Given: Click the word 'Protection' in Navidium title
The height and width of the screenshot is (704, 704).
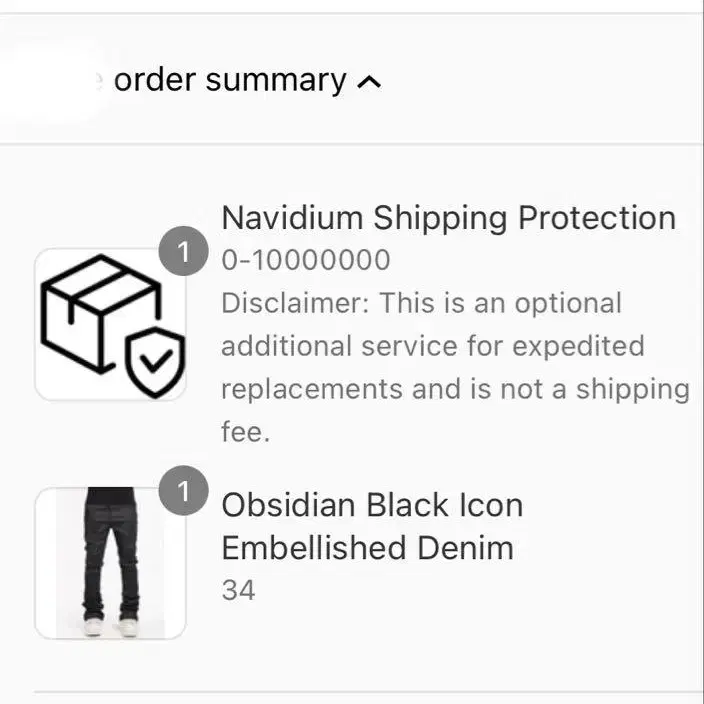Looking at the screenshot, I should point(597,219).
